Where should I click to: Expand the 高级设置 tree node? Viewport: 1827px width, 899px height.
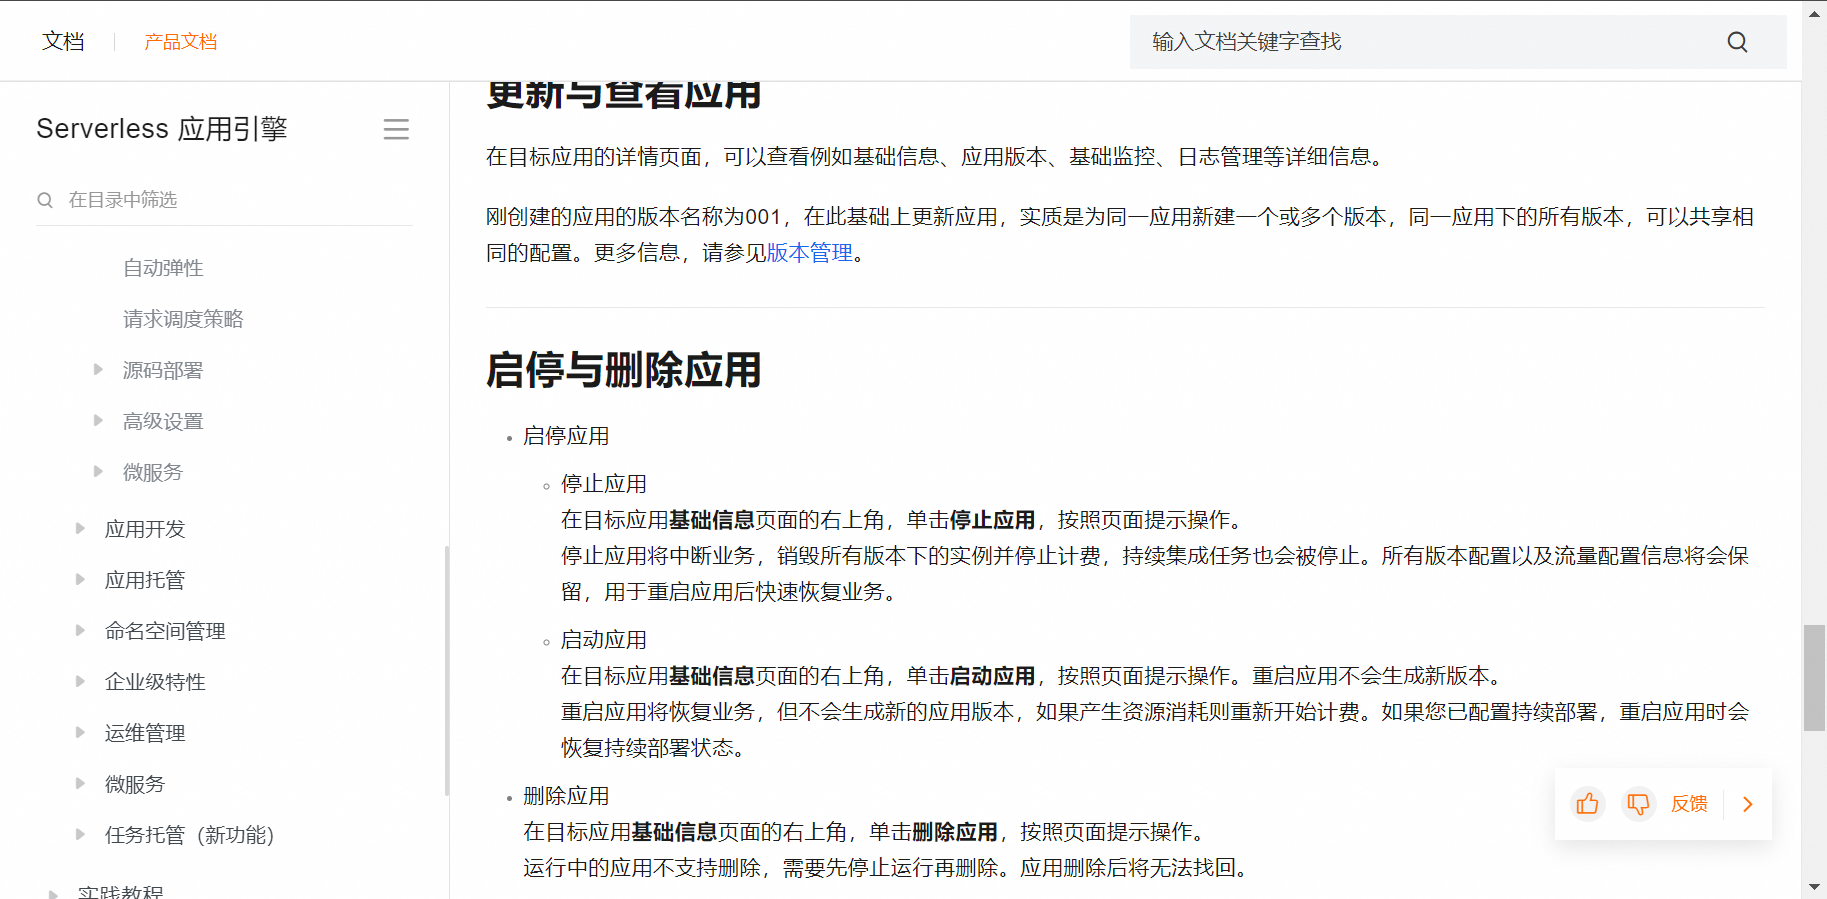[x=98, y=421]
